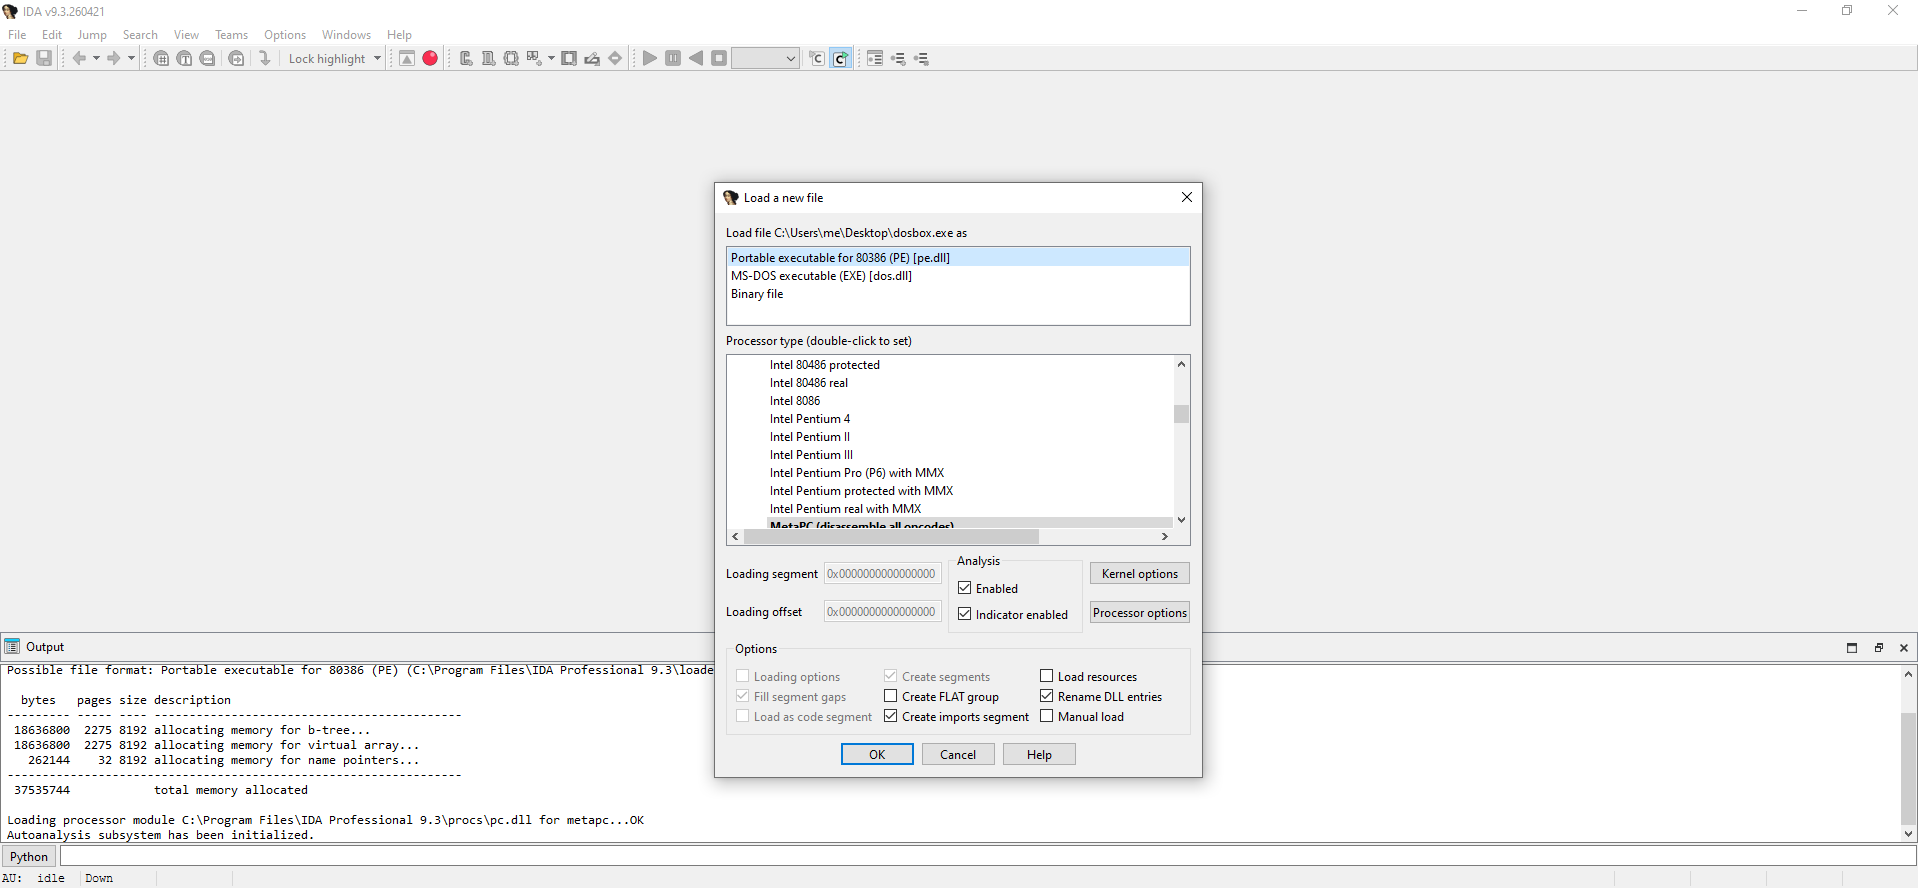Click the debugger stop square button
The width and height of the screenshot is (1918, 888).
(719, 58)
